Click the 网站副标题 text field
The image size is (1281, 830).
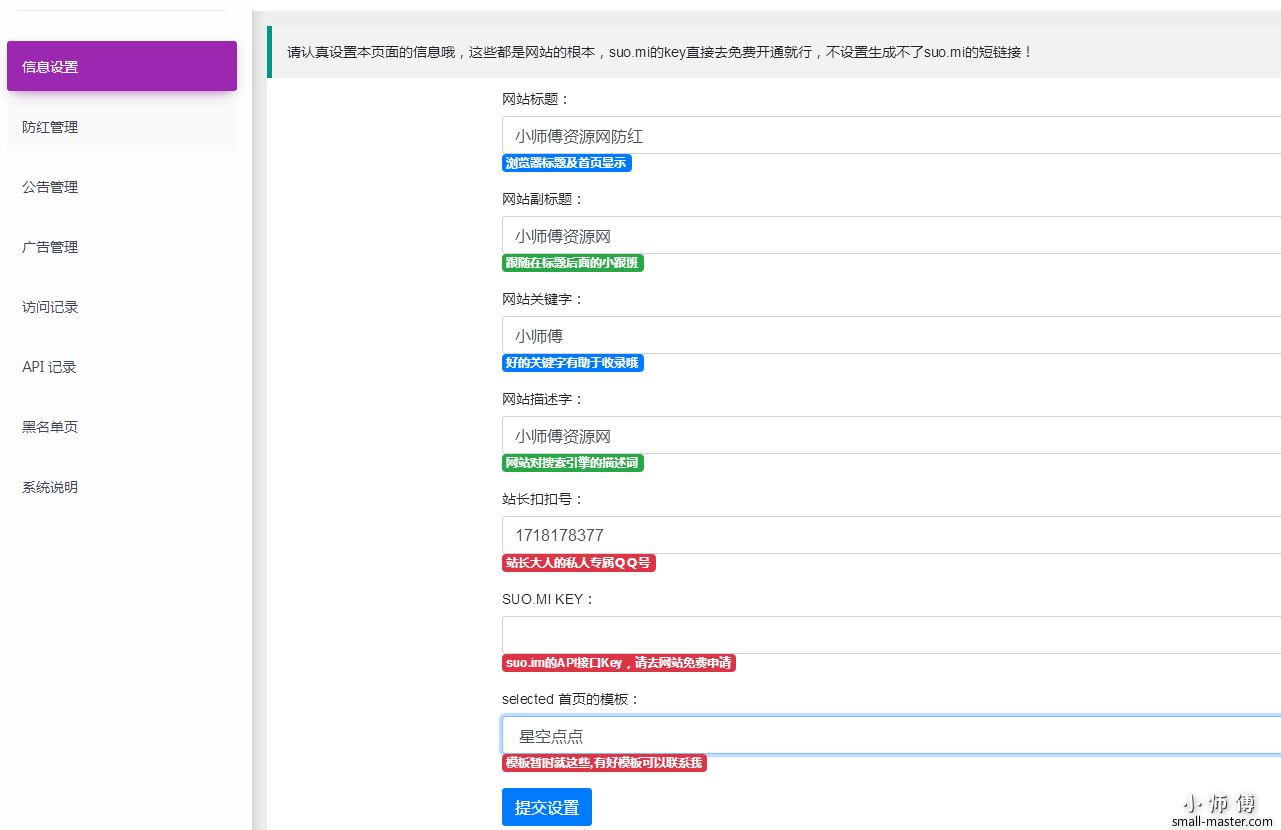tap(891, 235)
